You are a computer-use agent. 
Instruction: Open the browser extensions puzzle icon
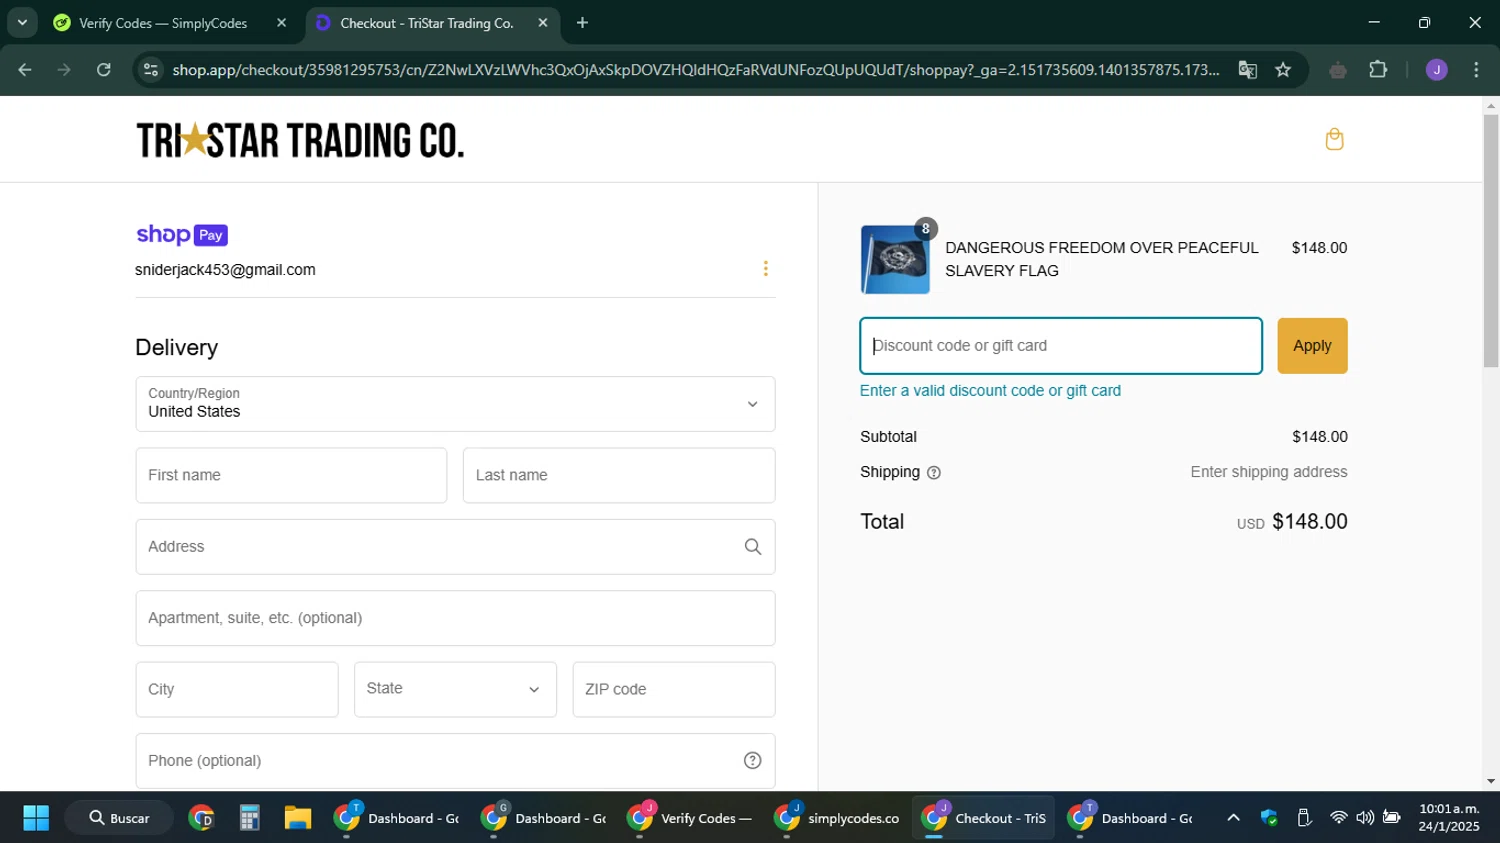tap(1378, 70)
